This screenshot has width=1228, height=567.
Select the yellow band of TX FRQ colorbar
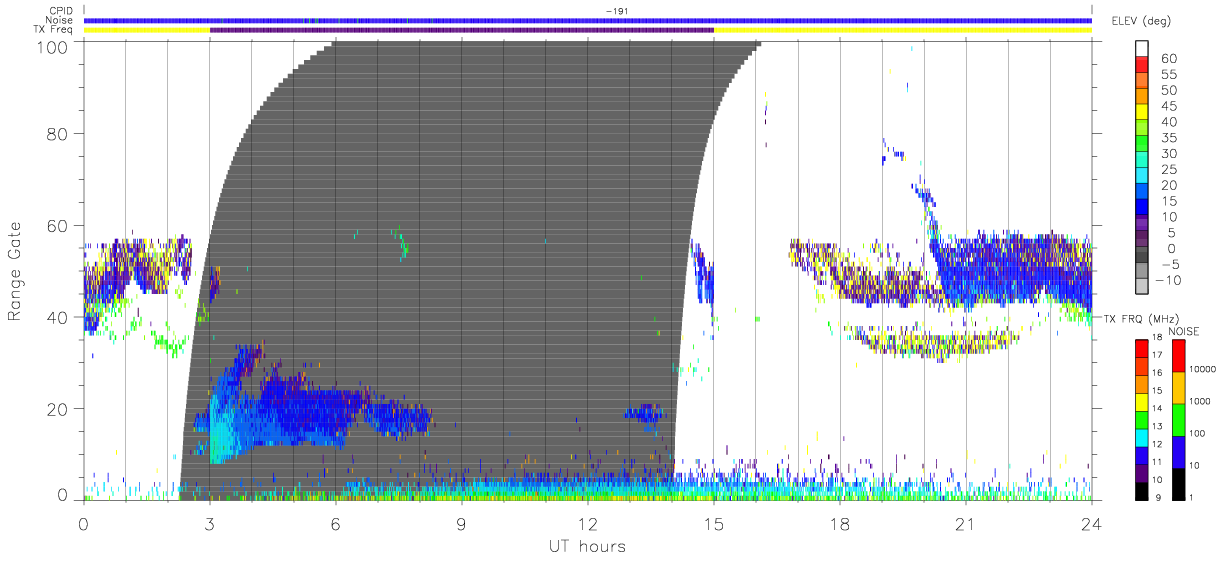pos(1140,403)
